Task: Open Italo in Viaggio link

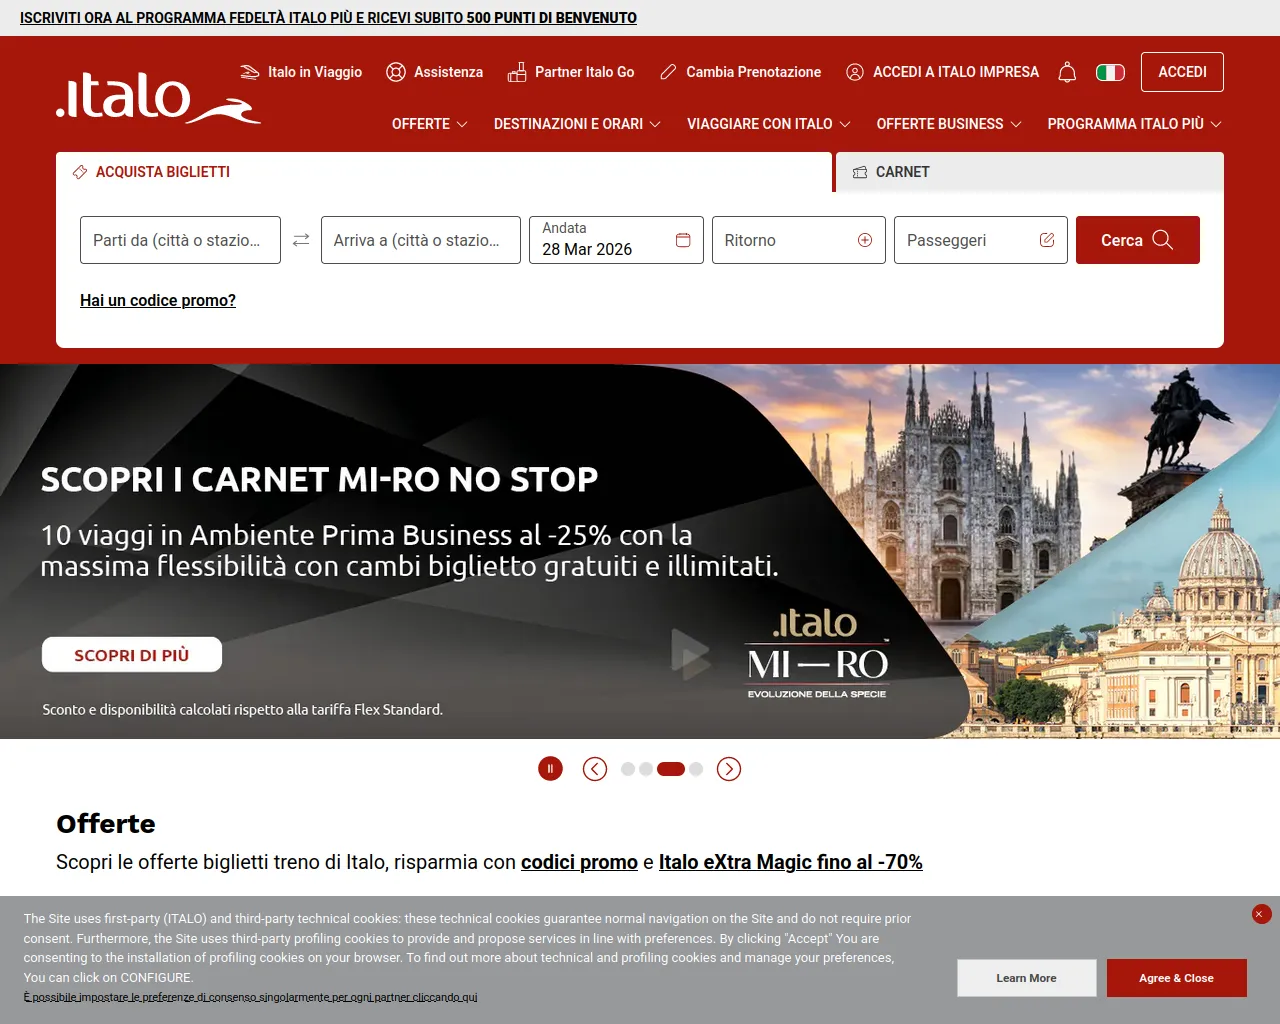Action: tap(301, 72)
